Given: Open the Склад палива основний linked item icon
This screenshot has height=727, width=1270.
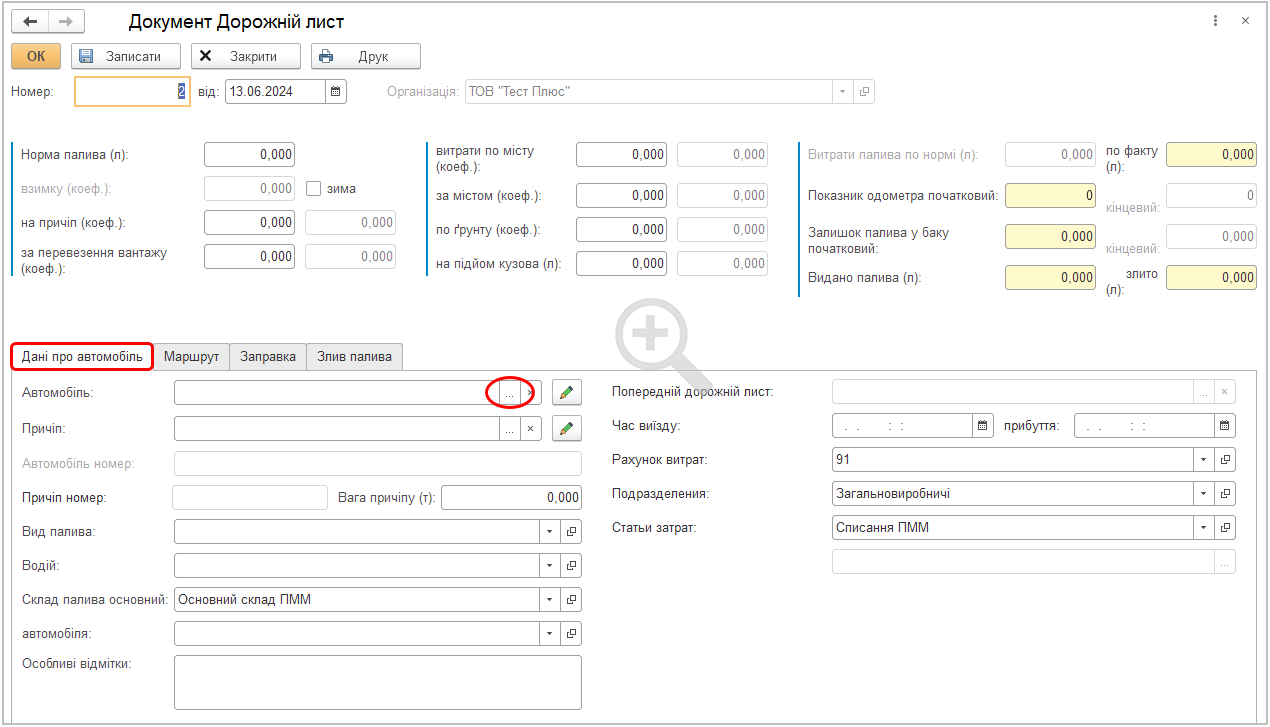Looking at the screenshot, I should coord(571,599).
